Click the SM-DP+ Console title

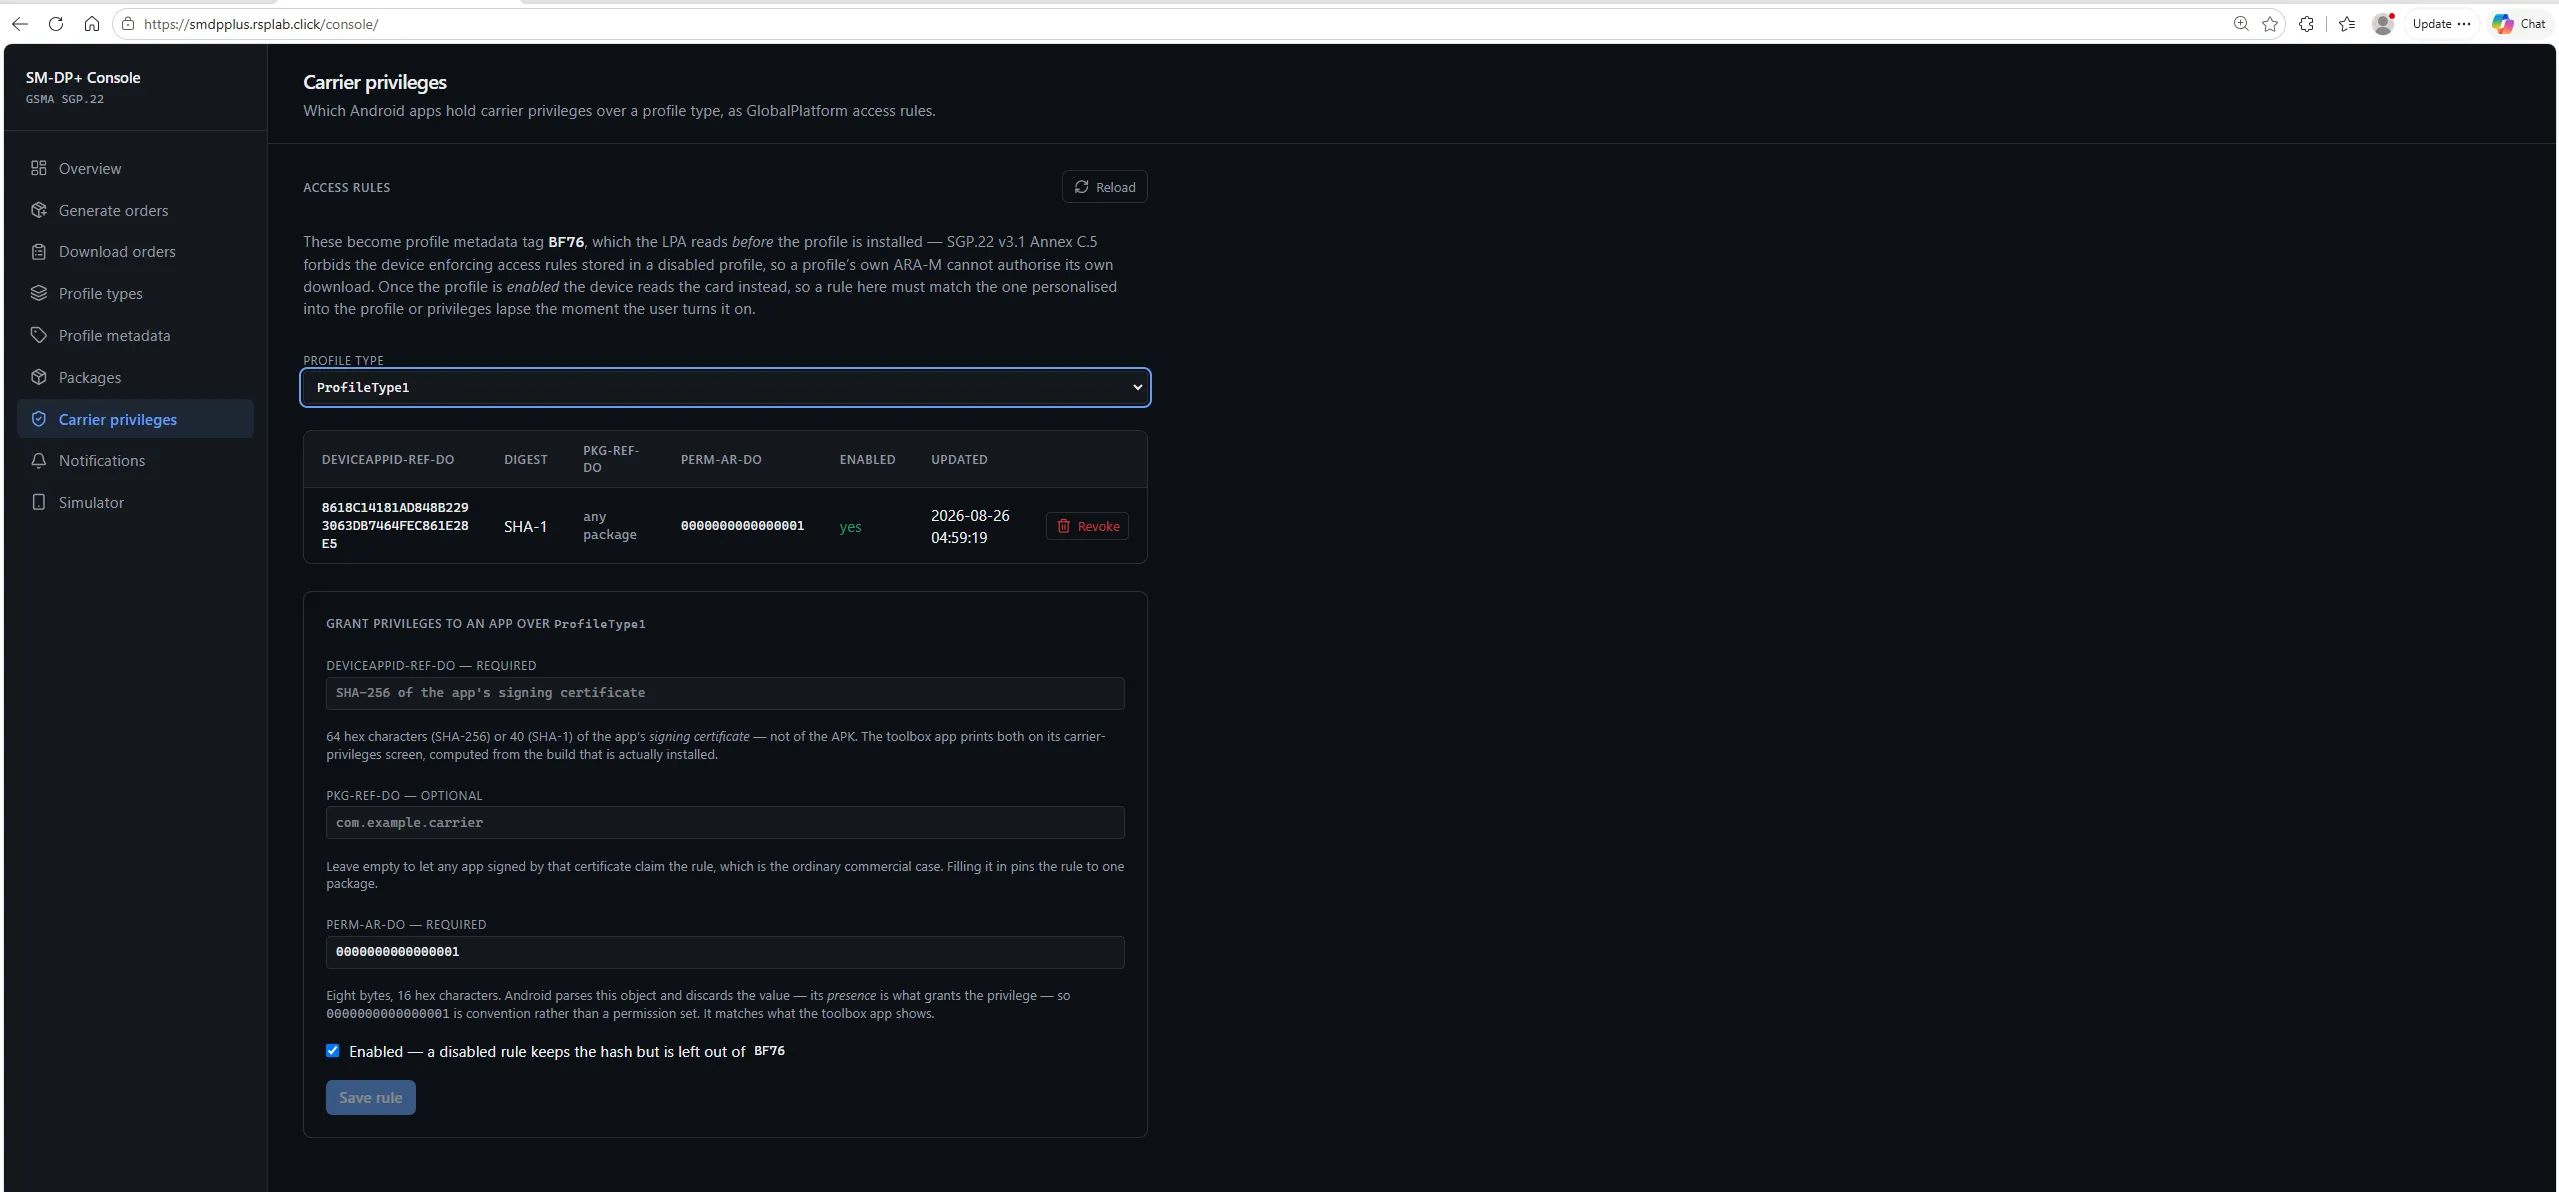point(83,78)
